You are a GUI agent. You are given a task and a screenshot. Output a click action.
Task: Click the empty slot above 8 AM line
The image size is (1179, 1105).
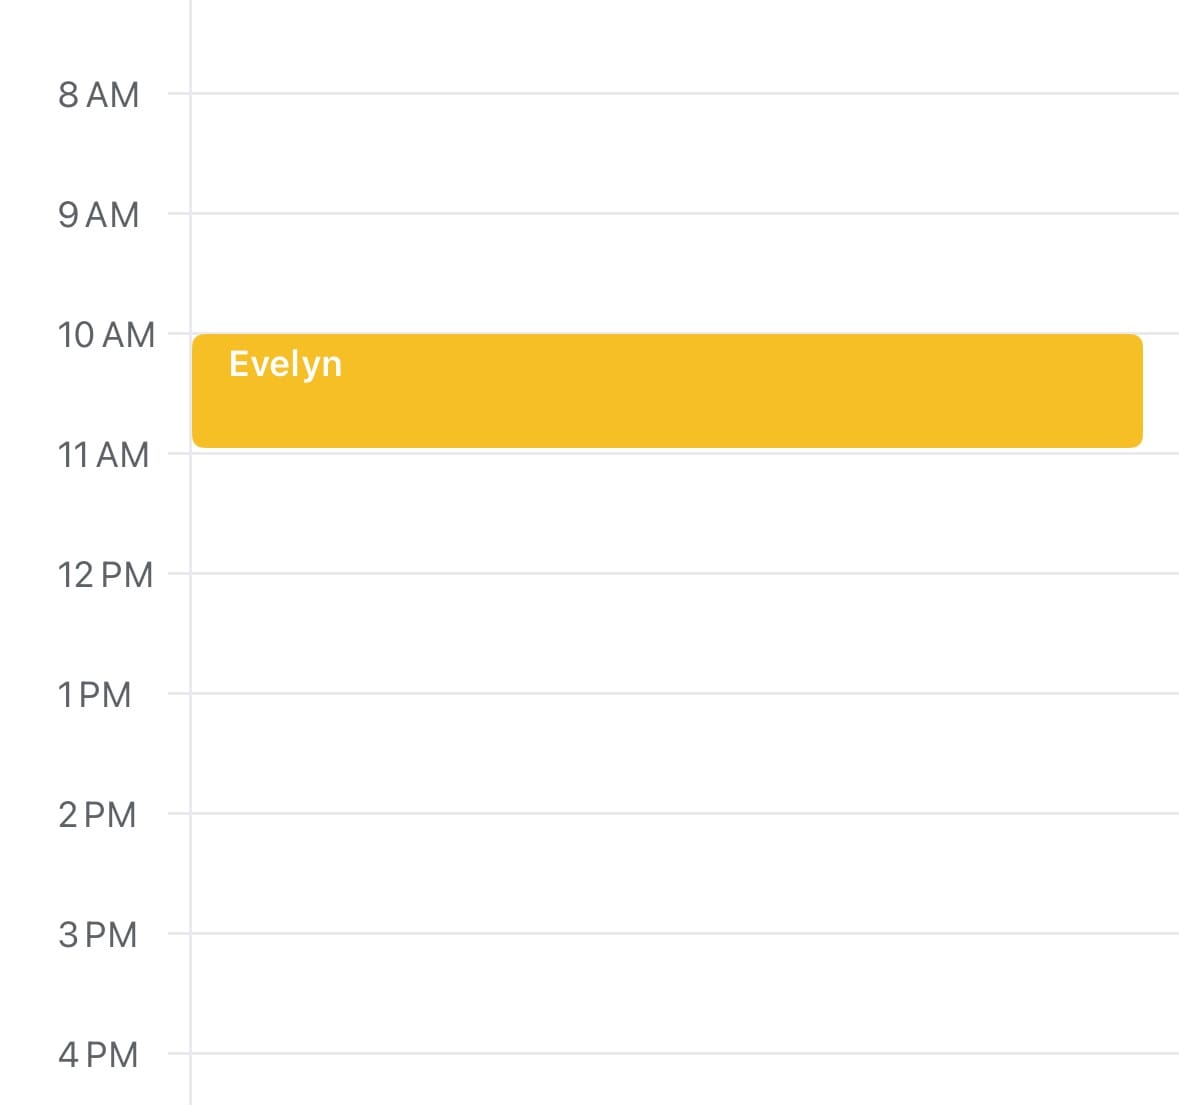[684, 45]
